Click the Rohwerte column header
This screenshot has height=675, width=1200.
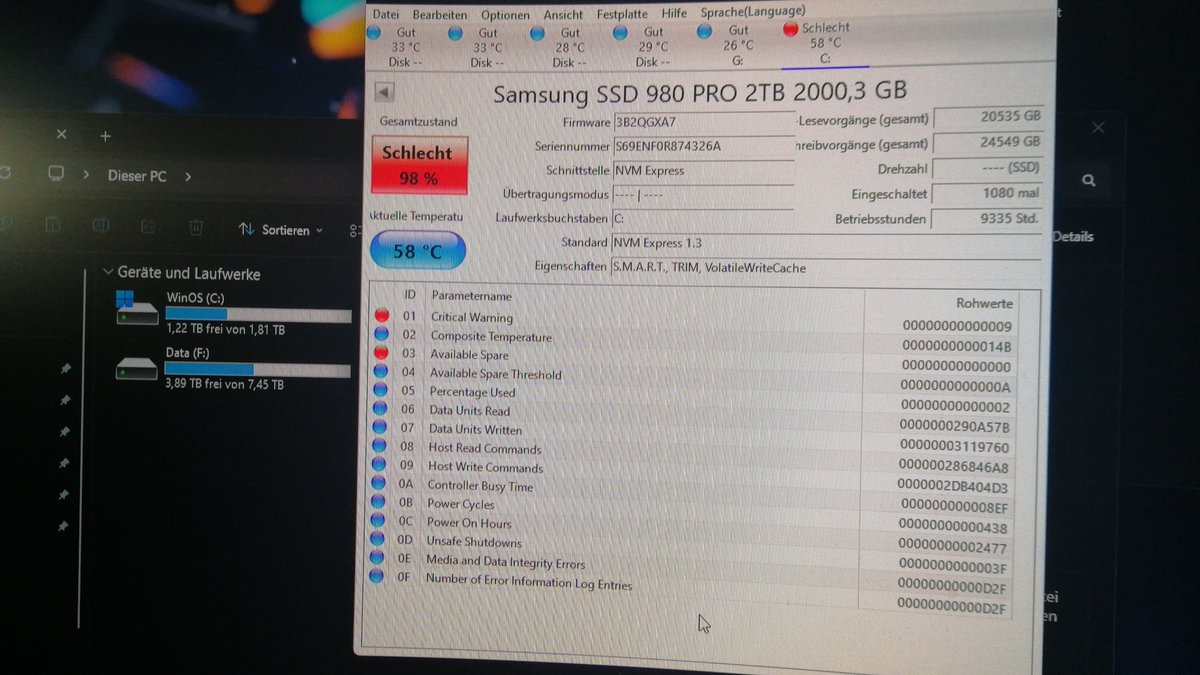(x=984, y=303)
